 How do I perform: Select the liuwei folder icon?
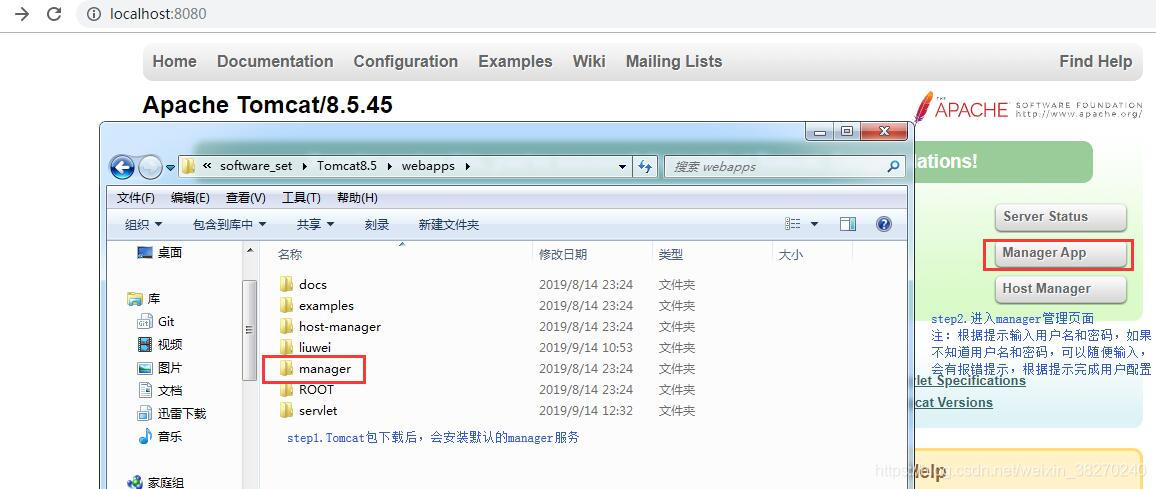pos(287,347)
